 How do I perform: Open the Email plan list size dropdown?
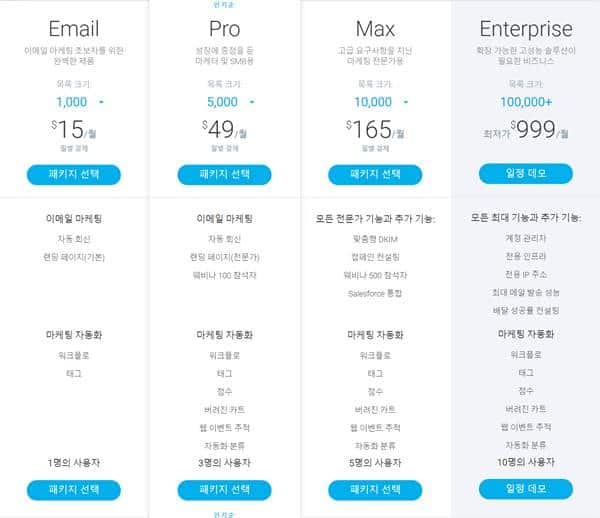[x=101, y=102]
